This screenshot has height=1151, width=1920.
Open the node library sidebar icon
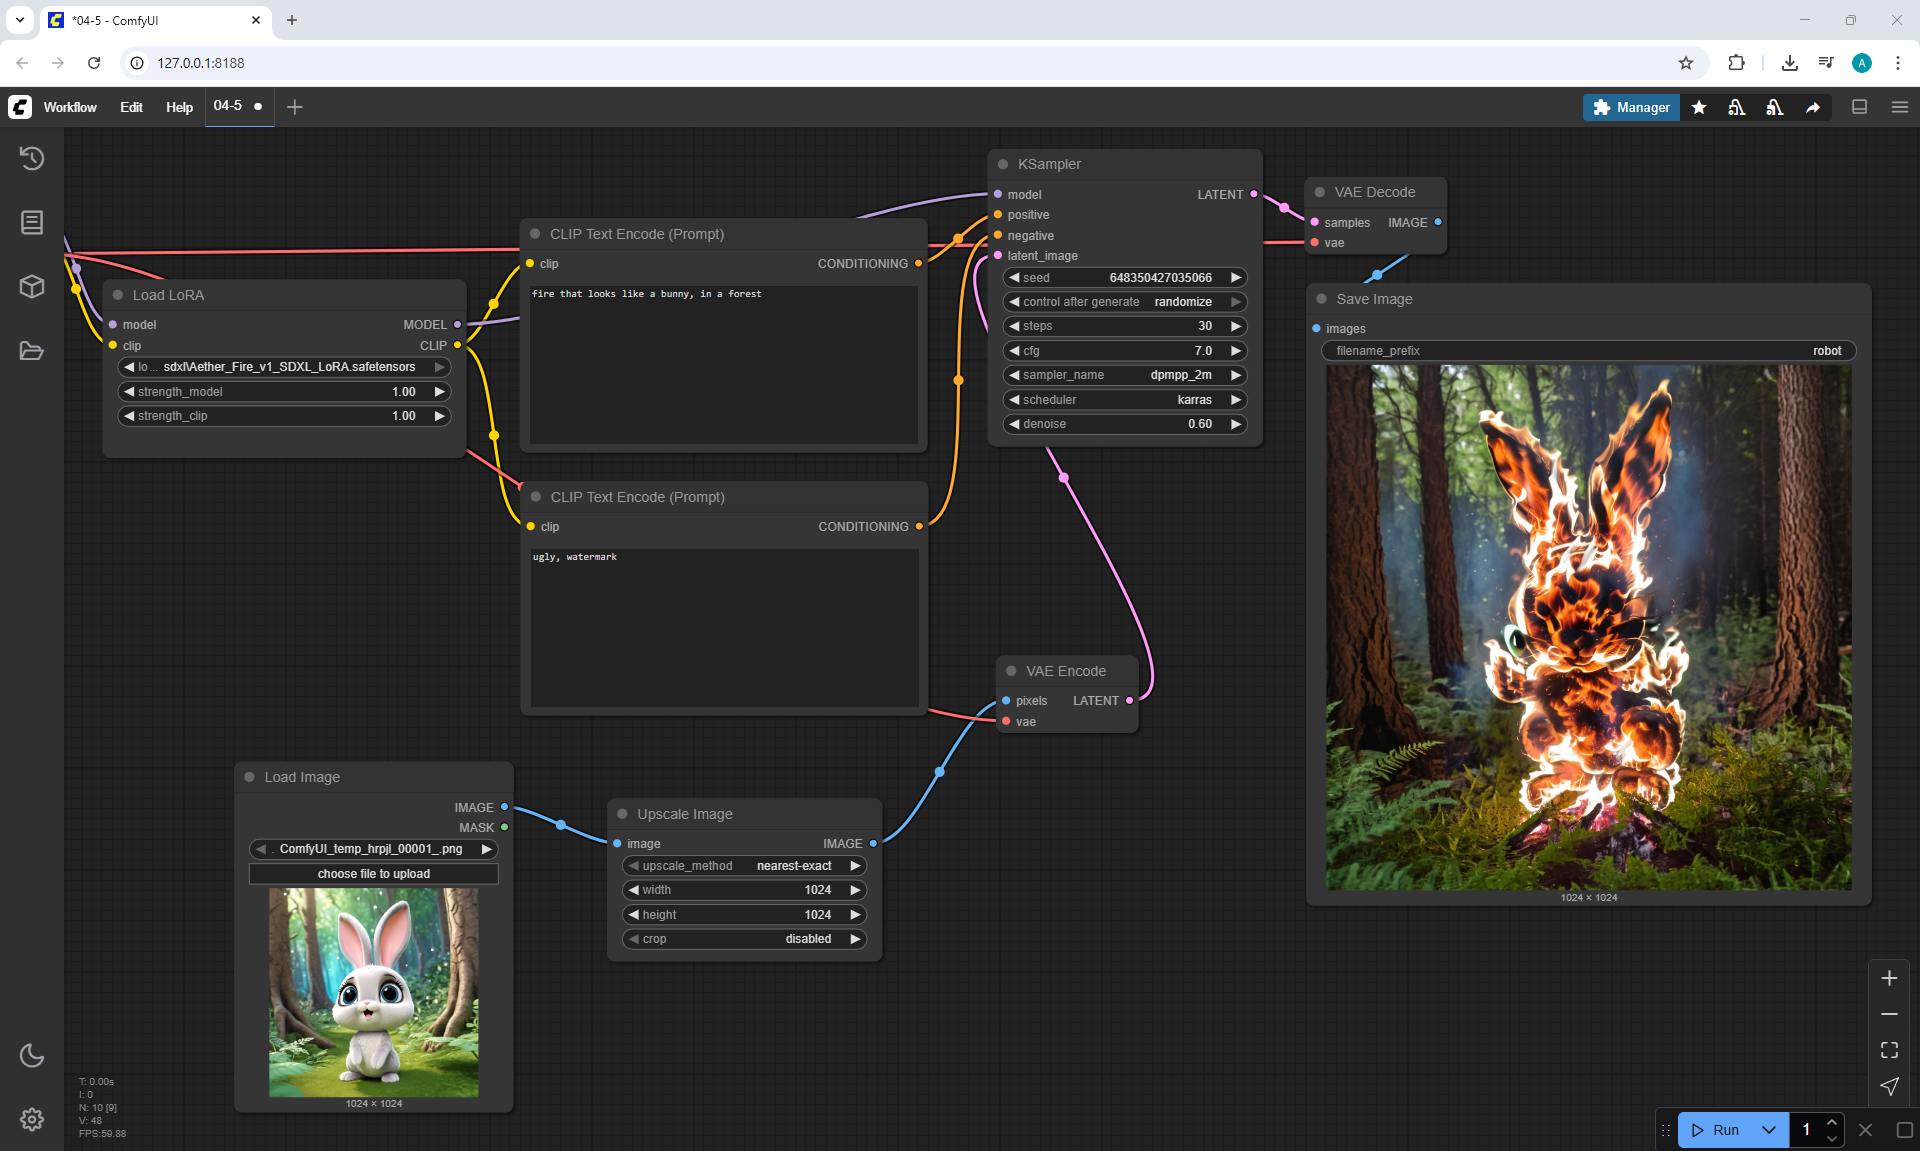tap(32, 222)
